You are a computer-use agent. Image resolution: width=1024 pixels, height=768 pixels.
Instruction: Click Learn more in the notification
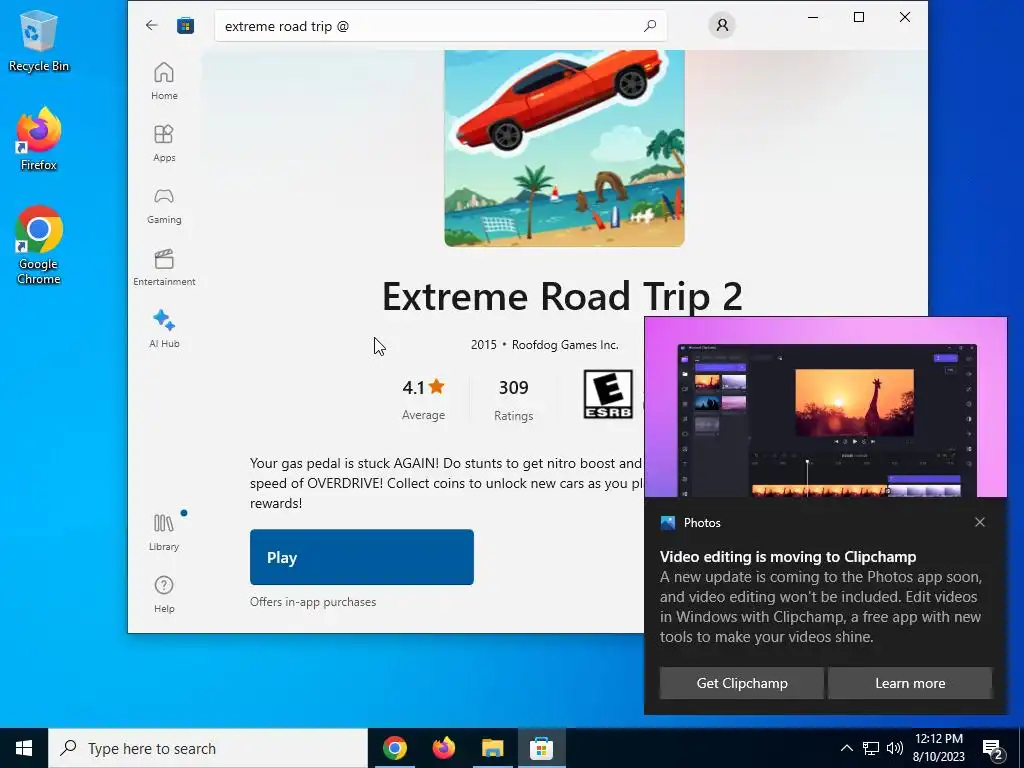click(910, 683)
